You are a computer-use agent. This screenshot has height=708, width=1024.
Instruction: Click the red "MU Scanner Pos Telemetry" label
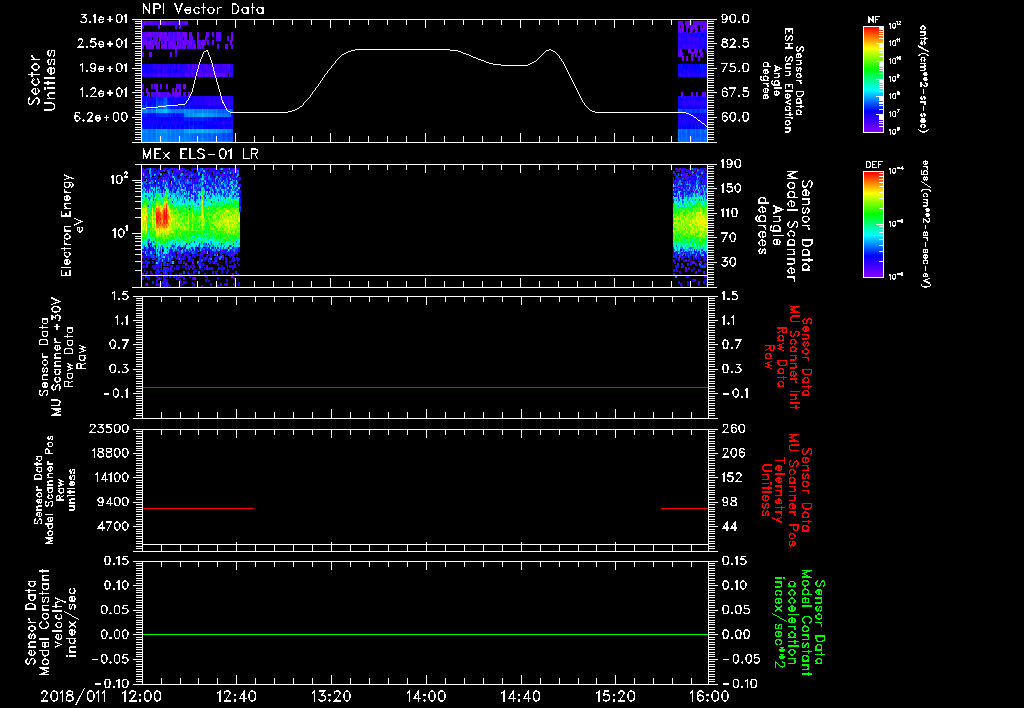[x=786, y=490]
